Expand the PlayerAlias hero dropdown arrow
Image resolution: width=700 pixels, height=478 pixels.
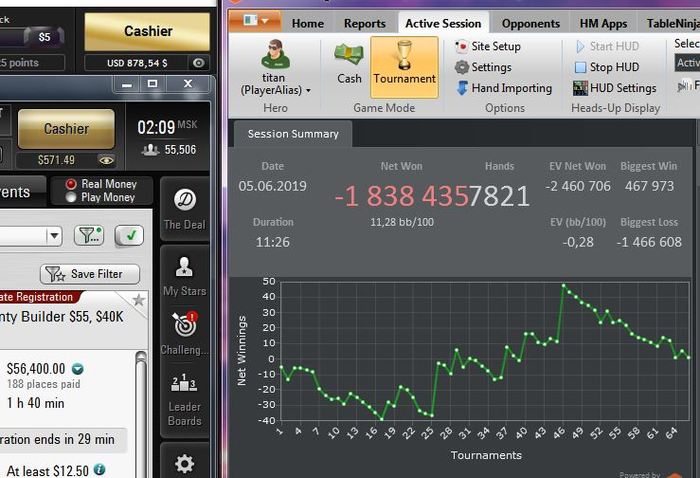308,91
